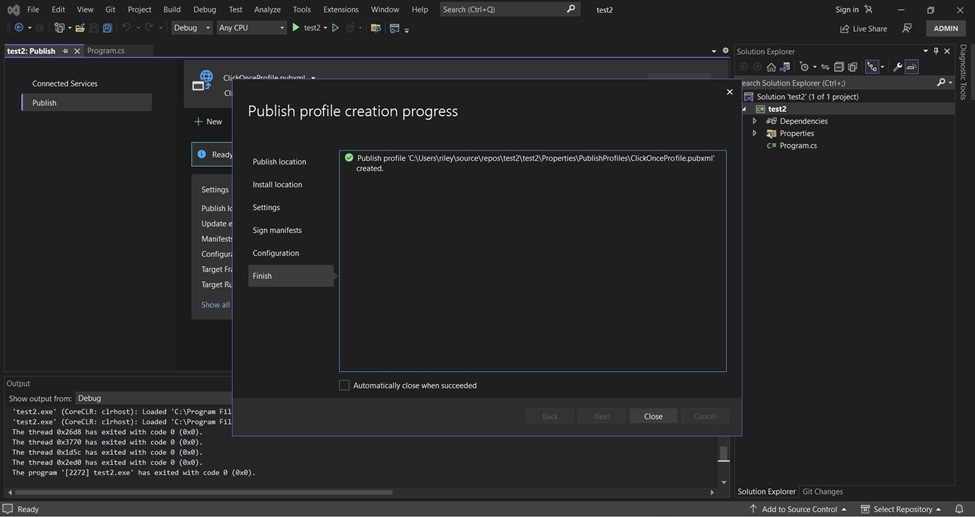This screenshot has width=975, height=517.
Task: Click Add to Source Control
Action: [x=797, y=509]
